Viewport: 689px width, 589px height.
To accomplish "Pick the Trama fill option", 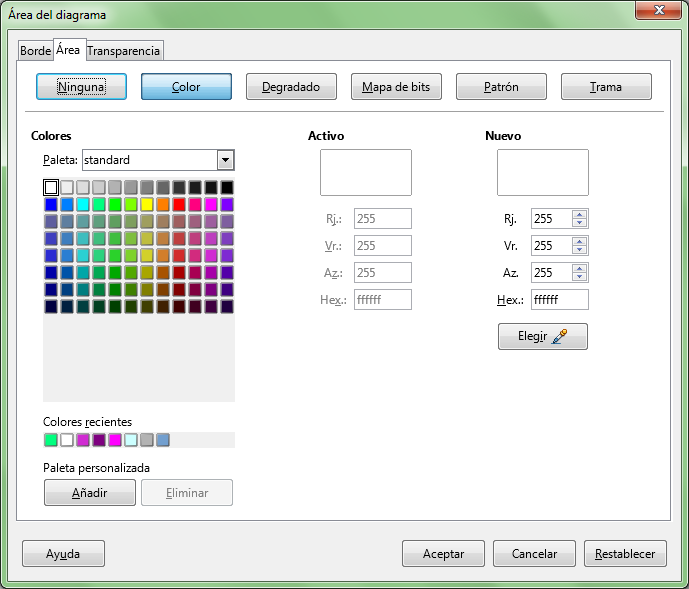I will tap(606, 87).
